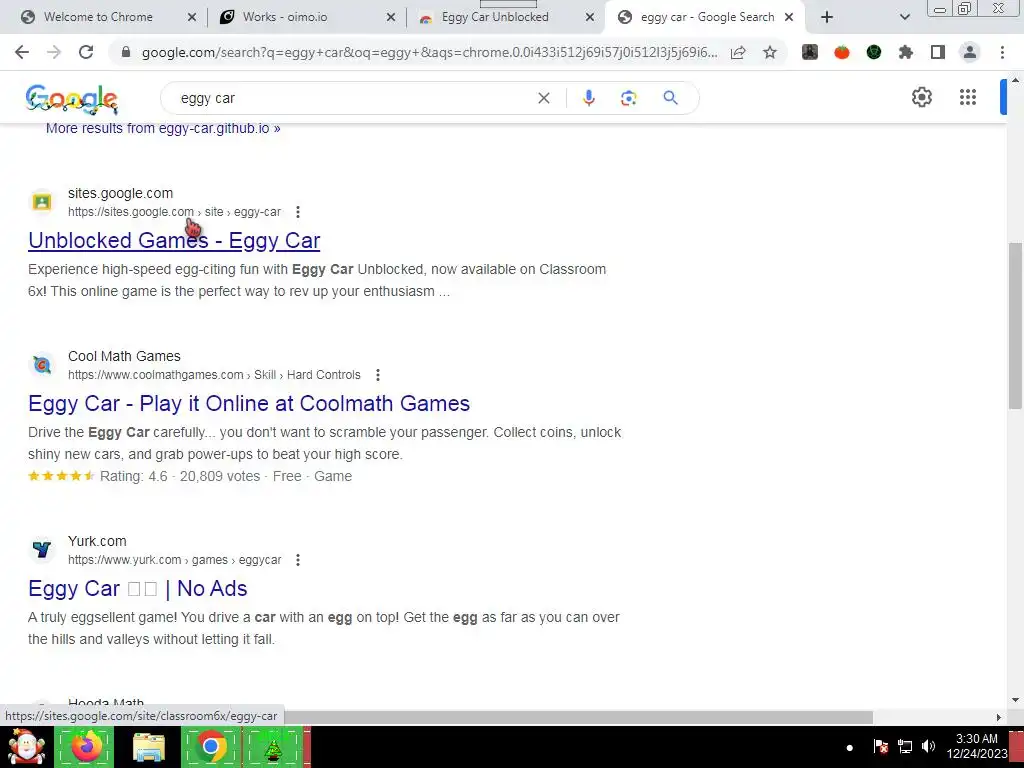Share this page via the share icon
The width and height of the screenshot is (1024, 768).
coord(738,52)
